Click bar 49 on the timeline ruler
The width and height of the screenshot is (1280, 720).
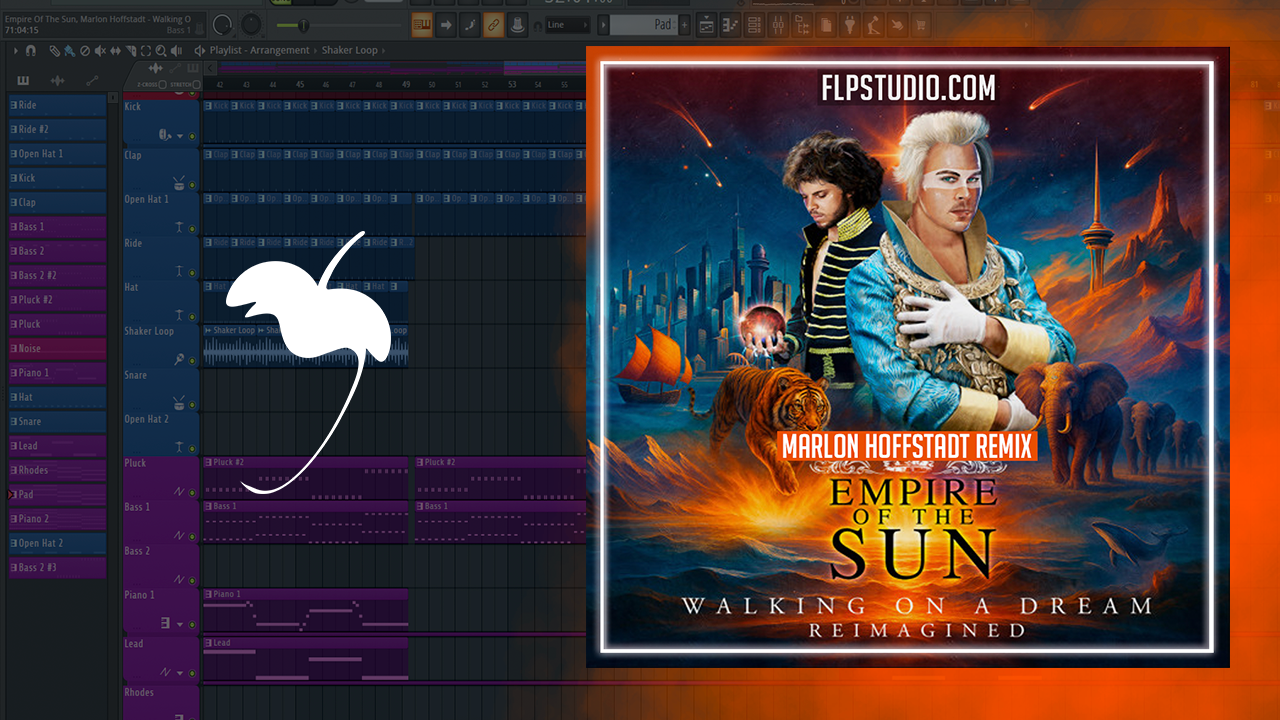(406, 85)
